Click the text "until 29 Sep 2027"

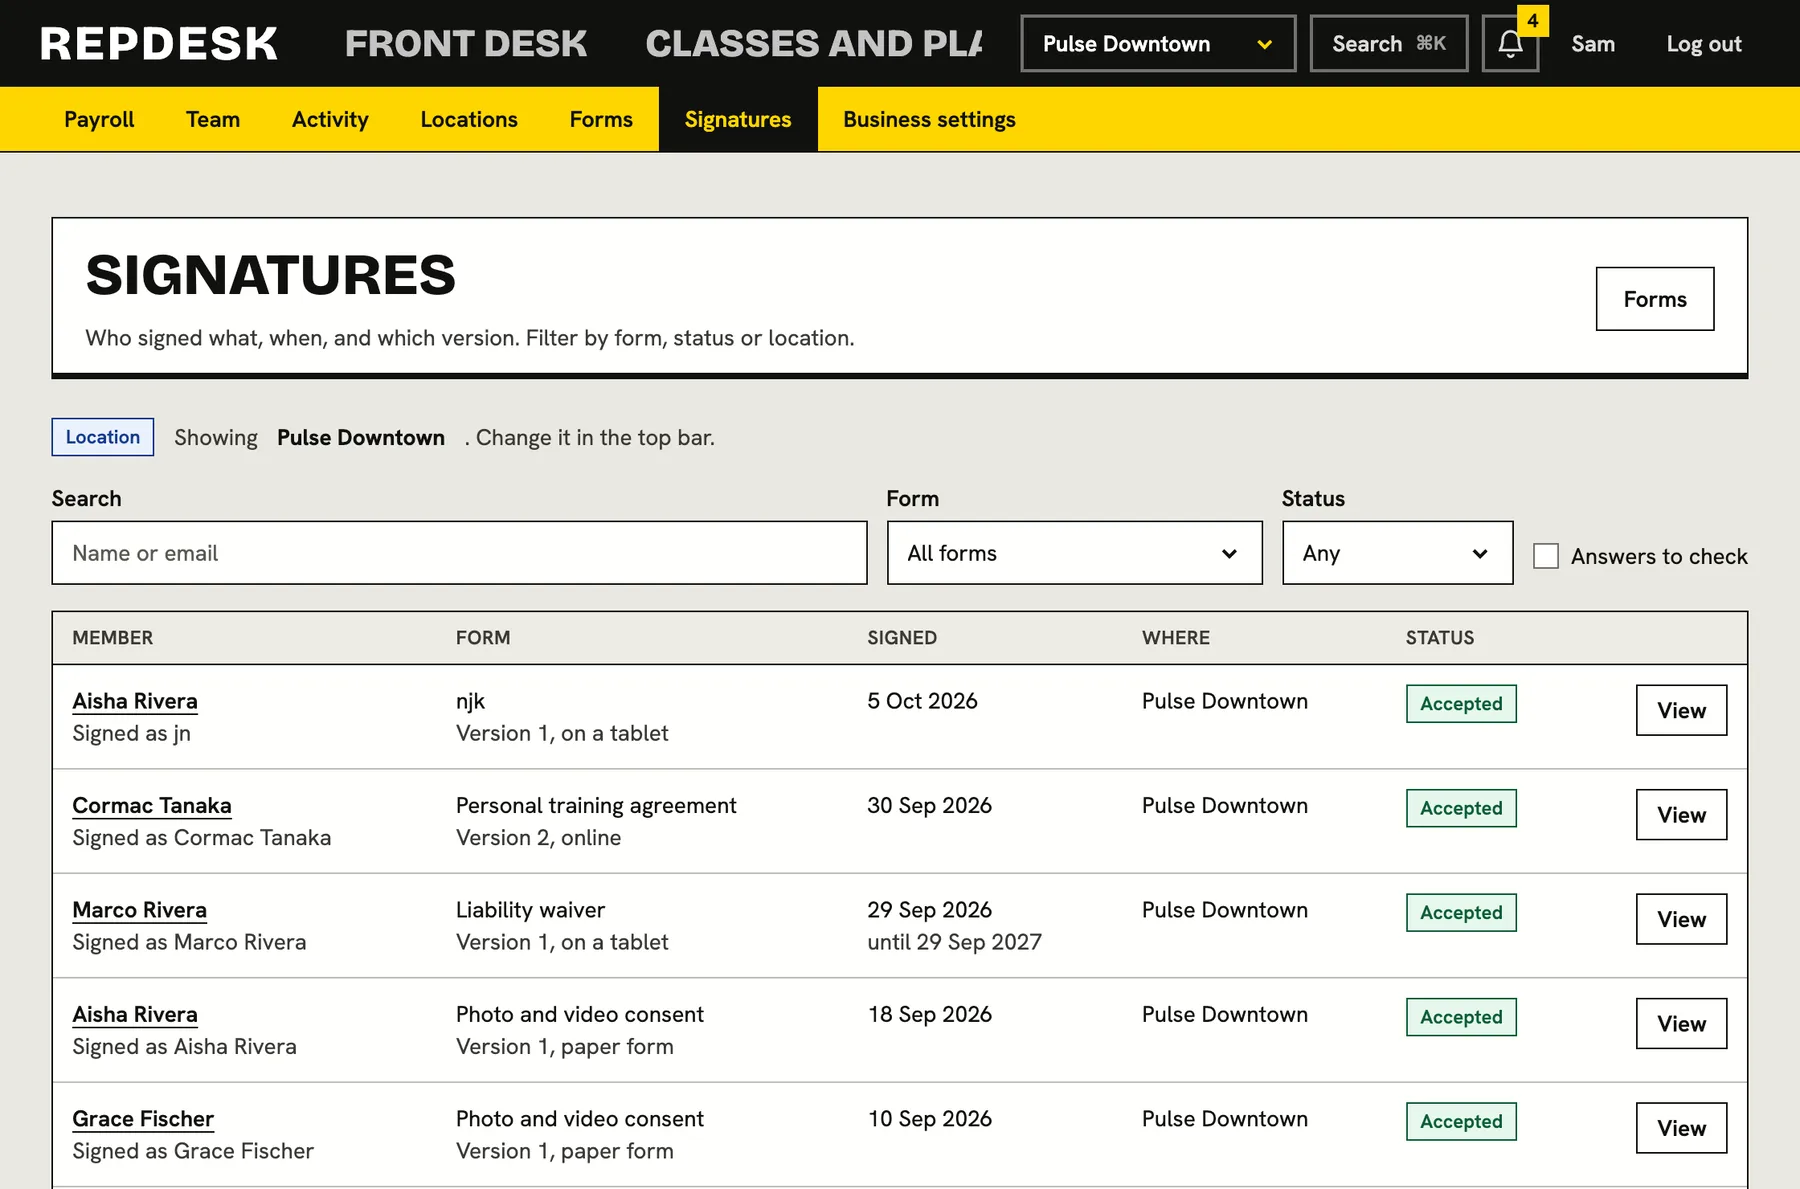coord(954,942)
